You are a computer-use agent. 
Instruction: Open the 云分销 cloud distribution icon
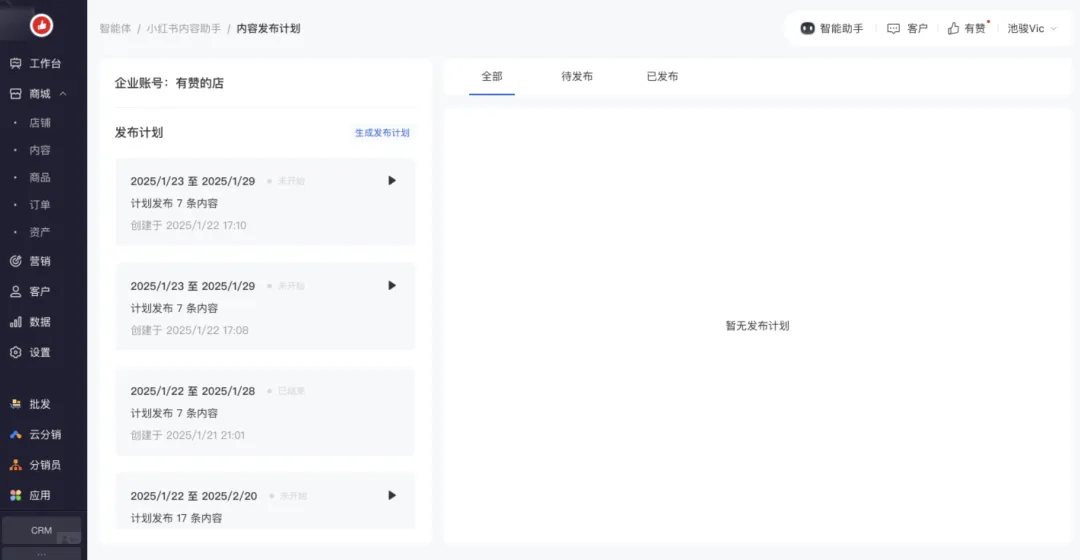coord(16,435)
